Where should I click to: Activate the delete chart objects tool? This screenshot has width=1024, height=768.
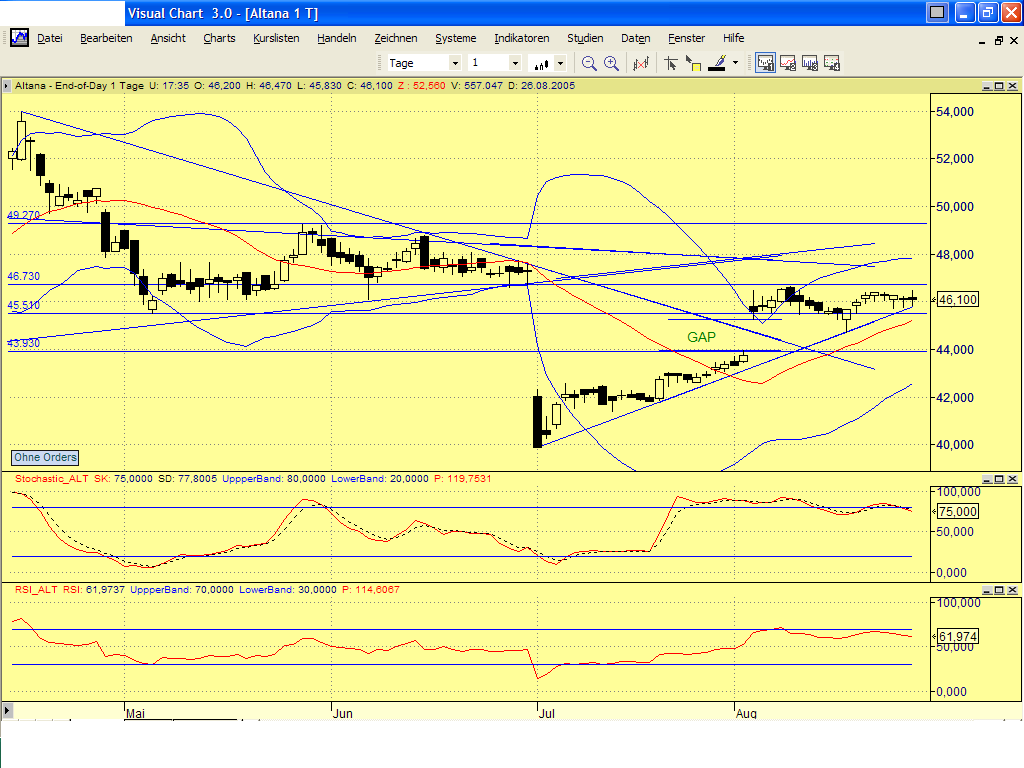click(x=639, y=62)
